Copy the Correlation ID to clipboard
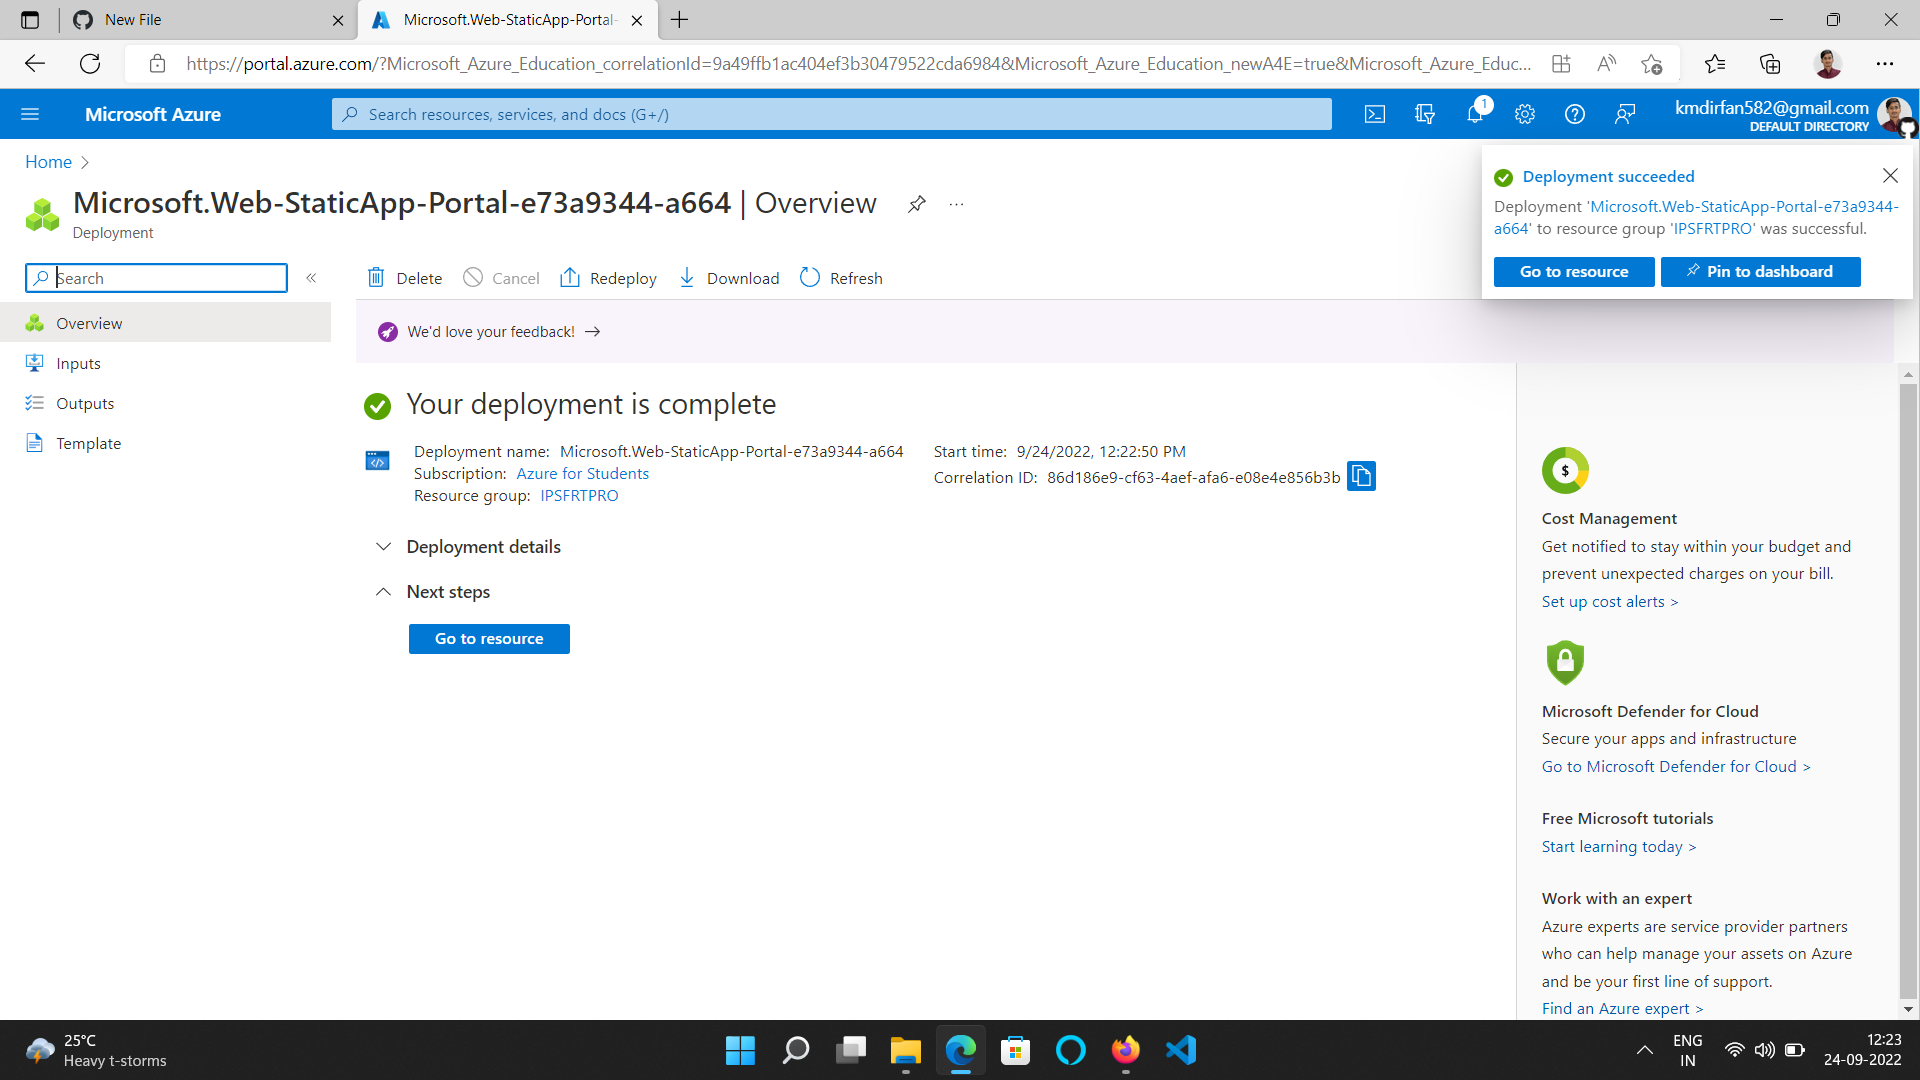 point(1361,477)
